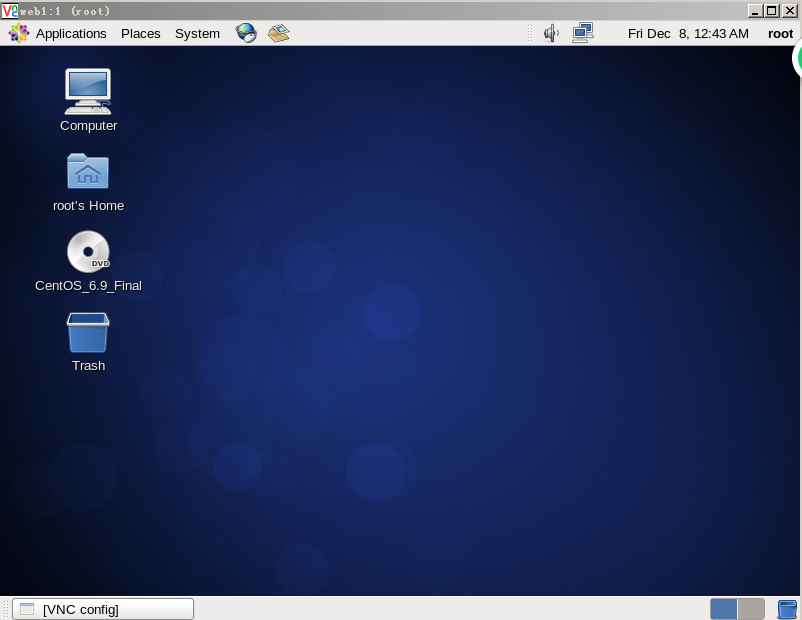Minimize the VNC viewer window
The image size is (802, 620).
754,11
